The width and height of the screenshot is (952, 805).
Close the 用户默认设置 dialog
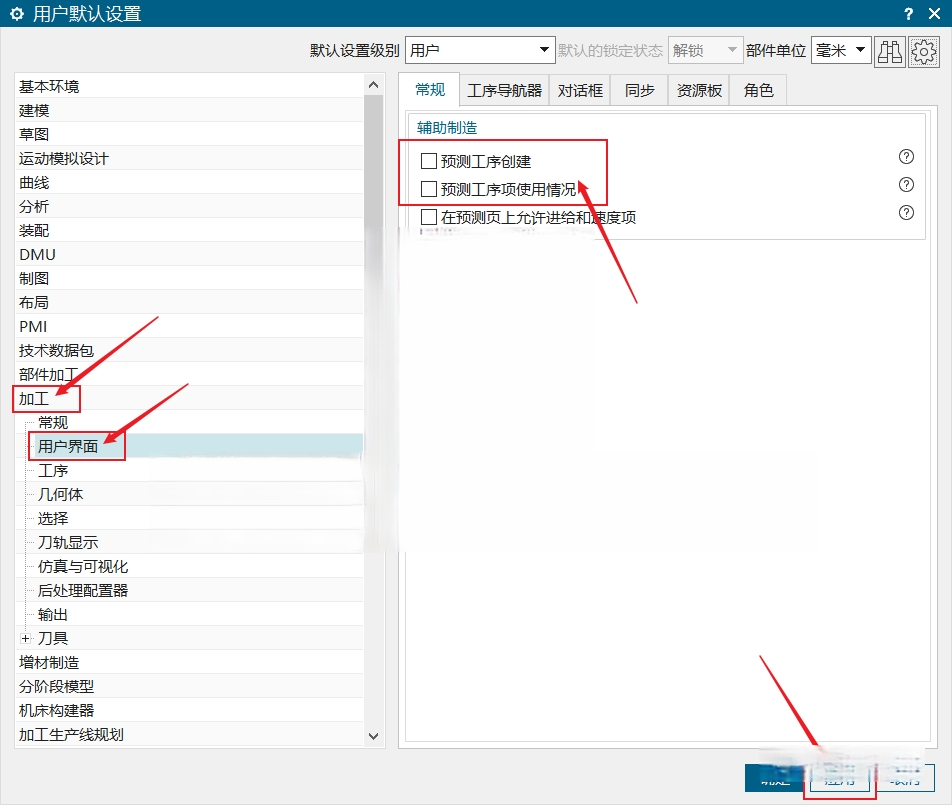(934, 13)
